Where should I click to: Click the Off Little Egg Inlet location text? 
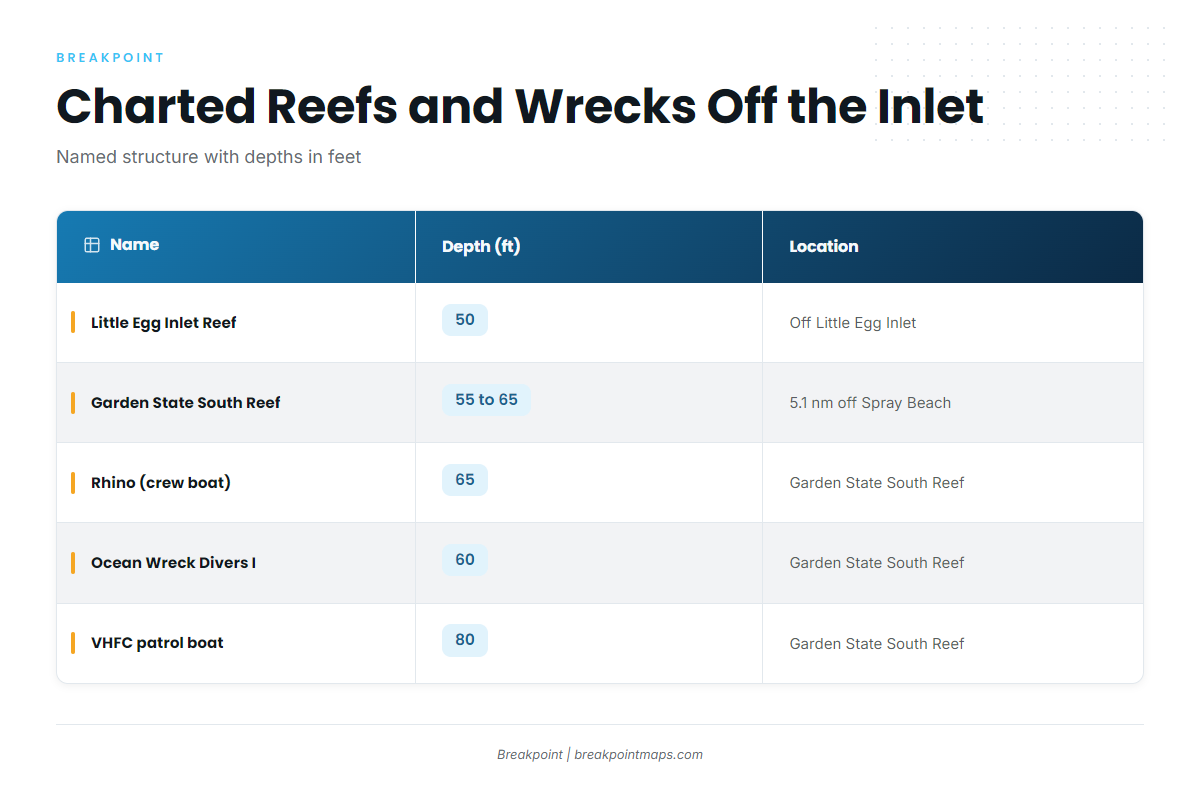pyautogui.click(x=853, y=323)
